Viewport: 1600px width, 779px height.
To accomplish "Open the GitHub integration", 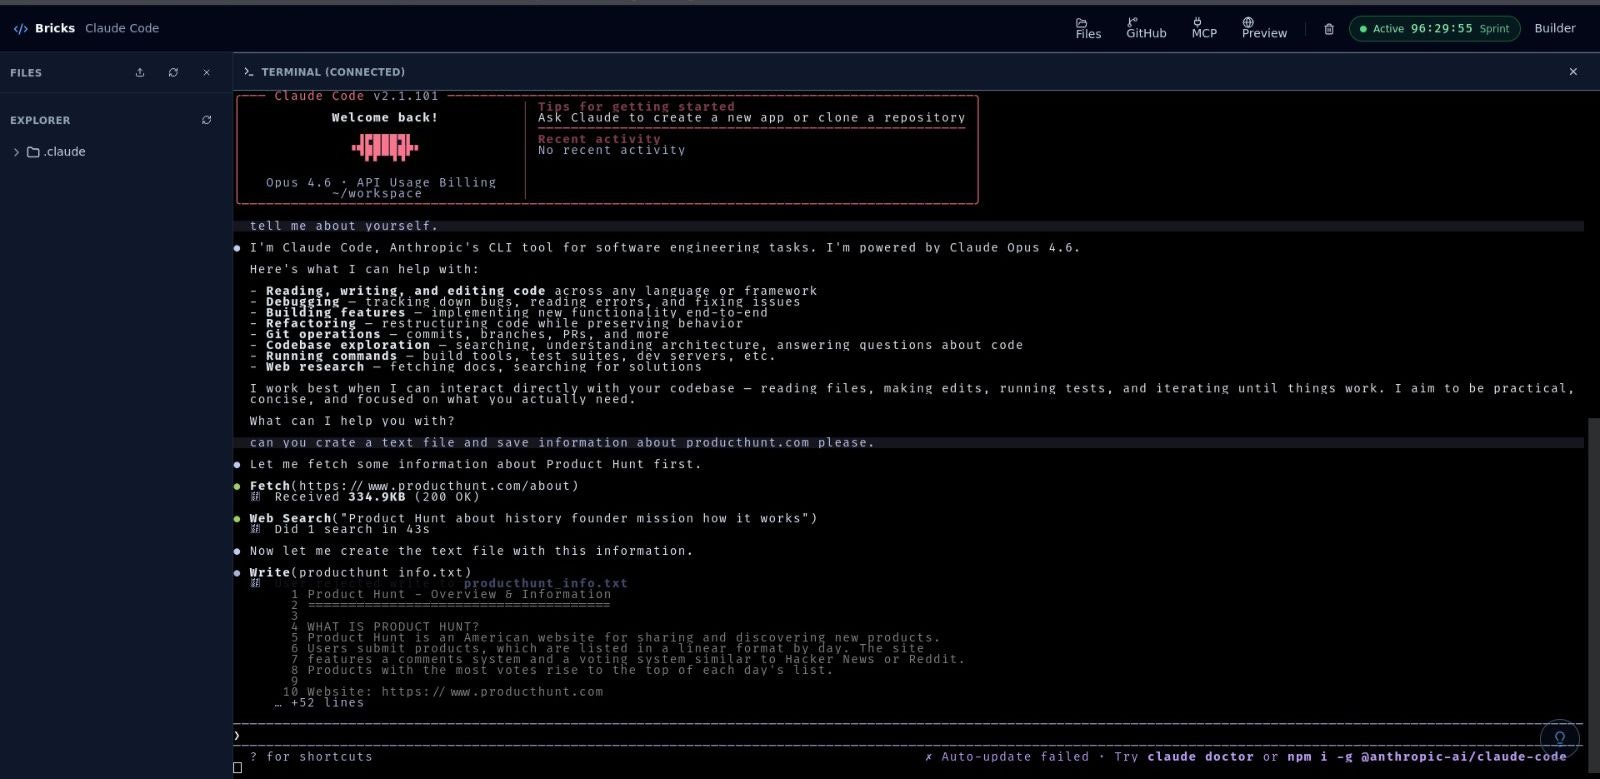I will point(1146,28).
